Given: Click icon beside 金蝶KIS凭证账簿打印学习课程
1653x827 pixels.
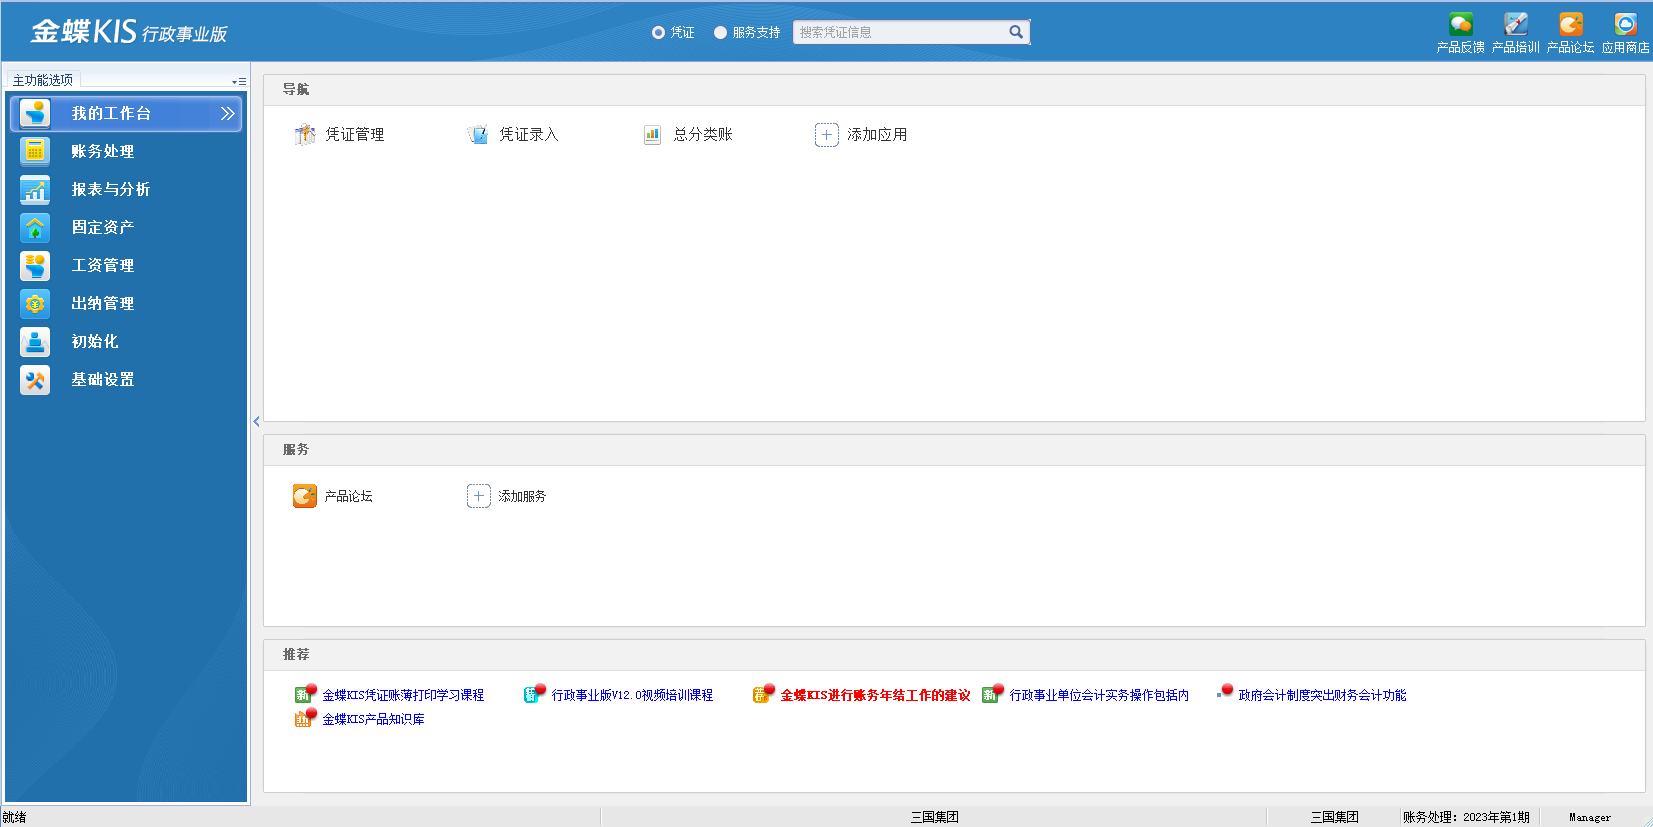Looking at the screenshot, I should pyautogui.click(x=305, y=694).
